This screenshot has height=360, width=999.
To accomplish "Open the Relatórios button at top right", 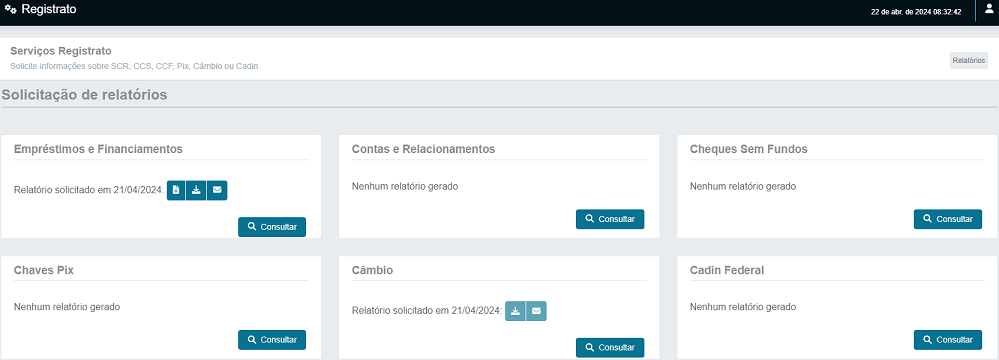I will coord(969,61).
